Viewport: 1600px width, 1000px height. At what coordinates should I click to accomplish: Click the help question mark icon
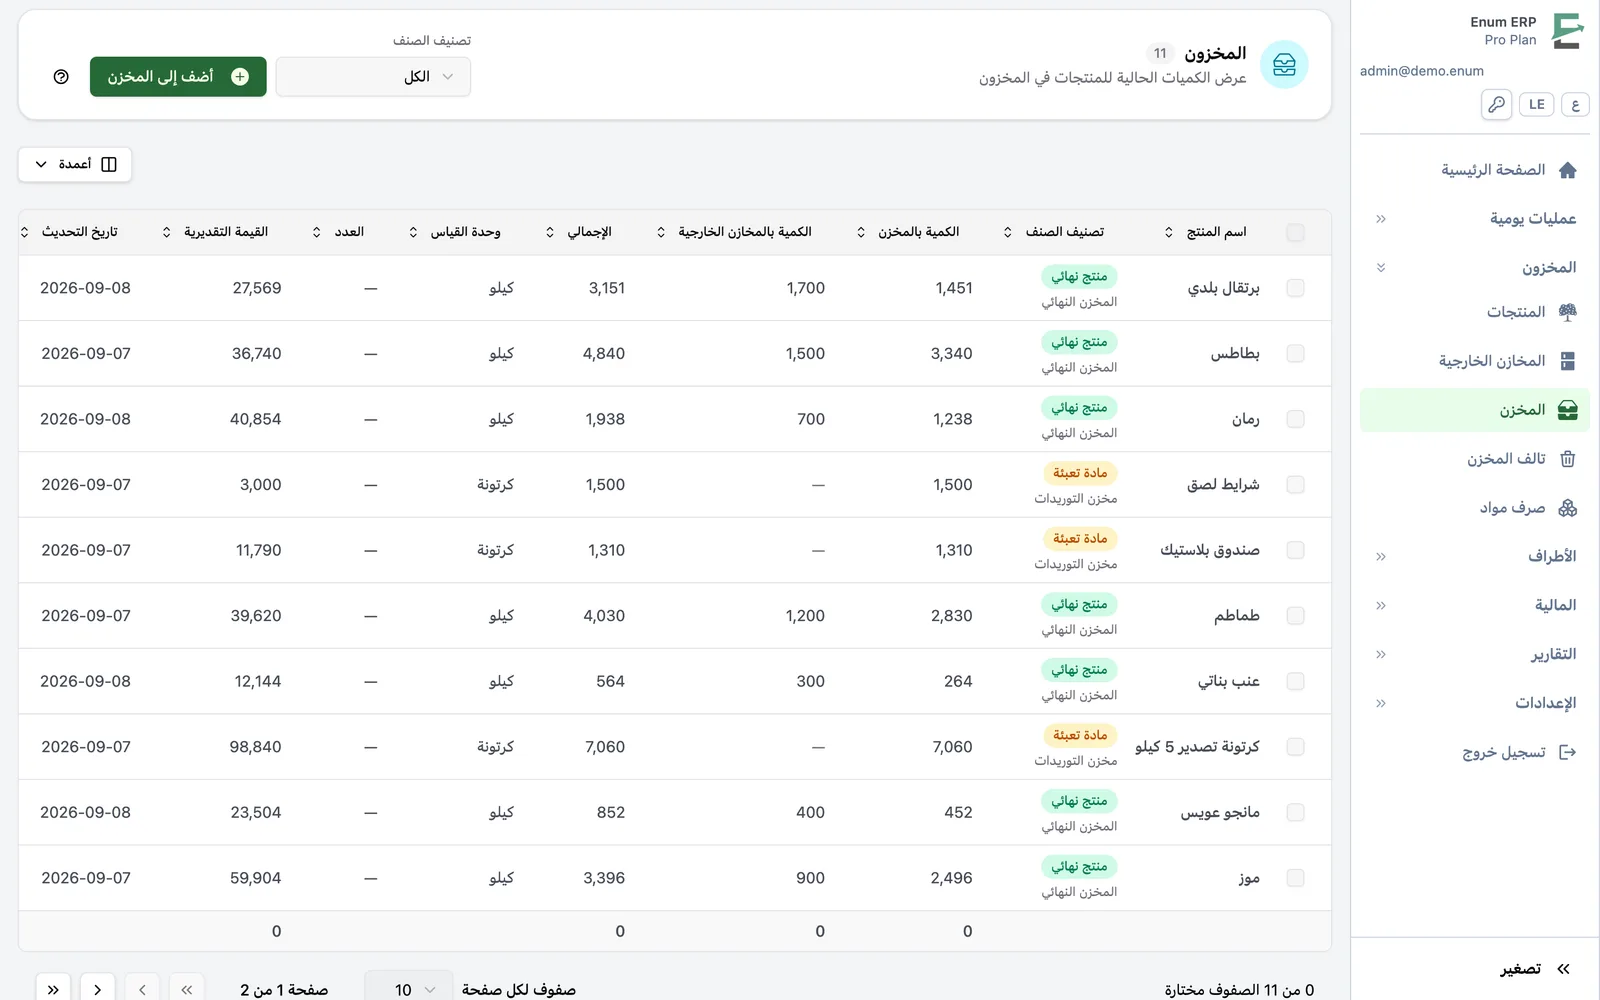point(61,77)
